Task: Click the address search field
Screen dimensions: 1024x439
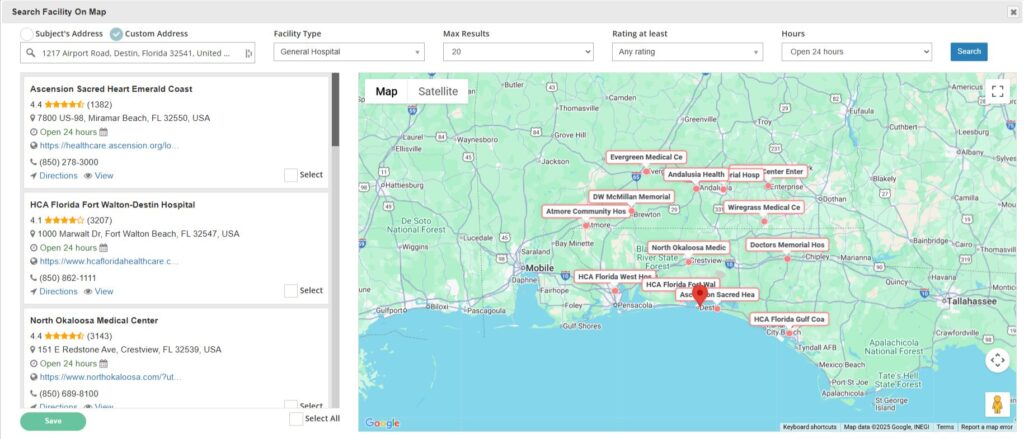Action: click(137, 53)
